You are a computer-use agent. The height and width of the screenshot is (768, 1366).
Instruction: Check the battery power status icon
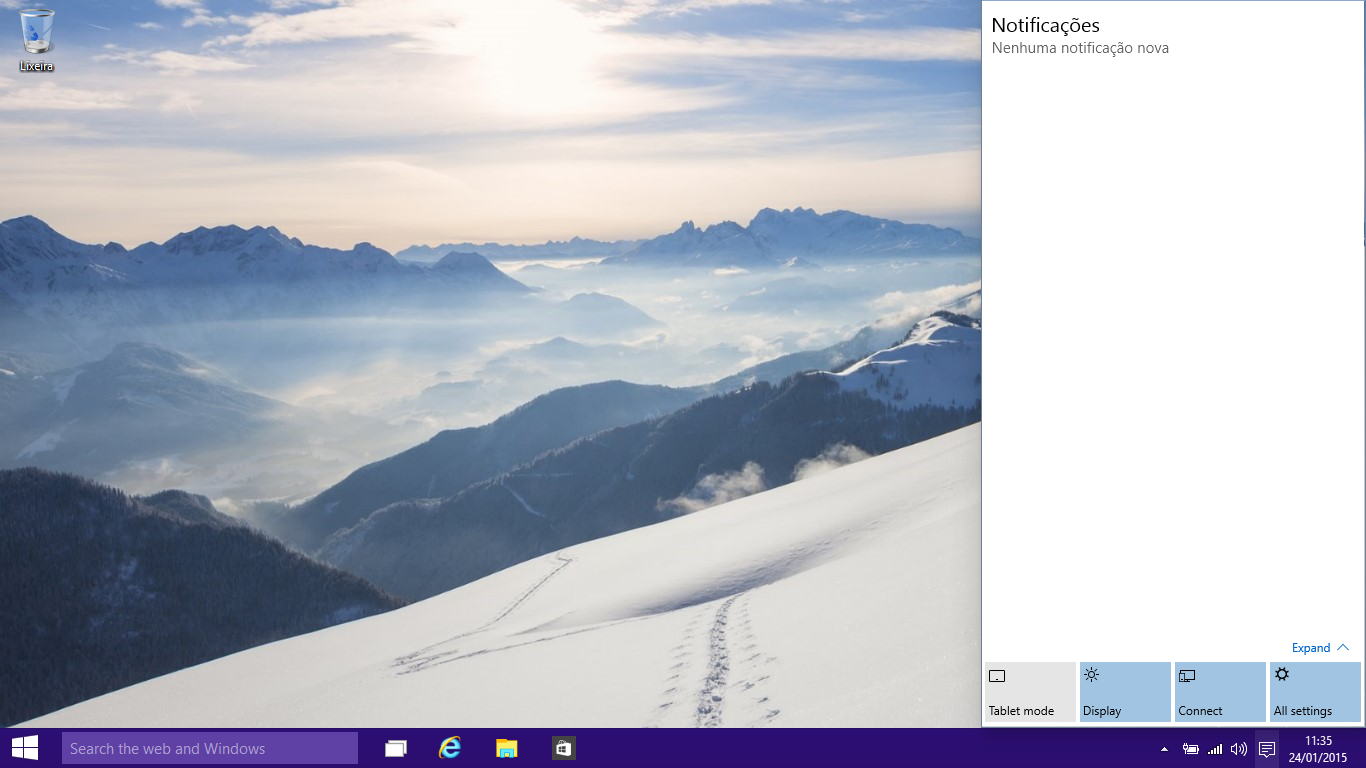click(x=1191, y=749)
